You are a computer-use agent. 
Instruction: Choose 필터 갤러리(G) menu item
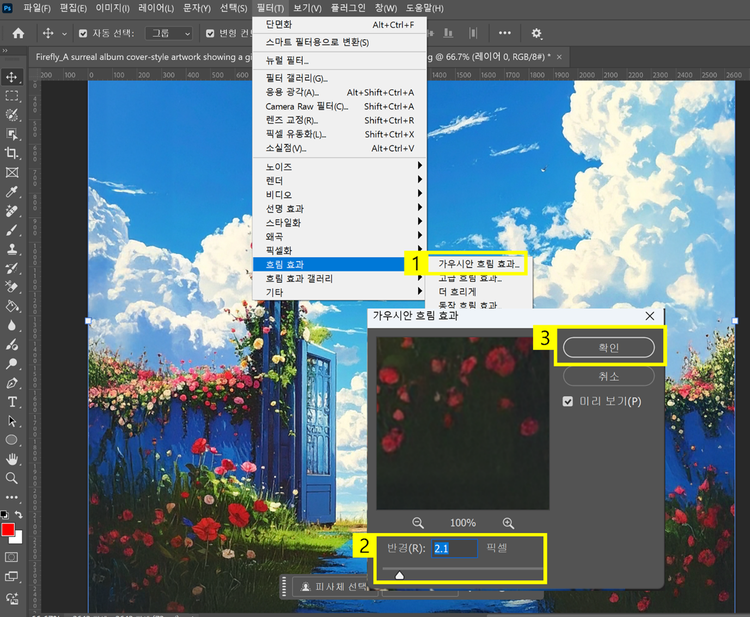[339, 78]
